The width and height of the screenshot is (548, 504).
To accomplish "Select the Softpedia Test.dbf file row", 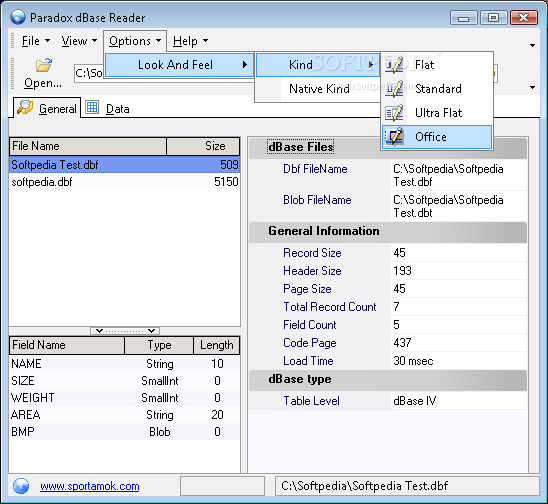I will (x=125, y=165).
